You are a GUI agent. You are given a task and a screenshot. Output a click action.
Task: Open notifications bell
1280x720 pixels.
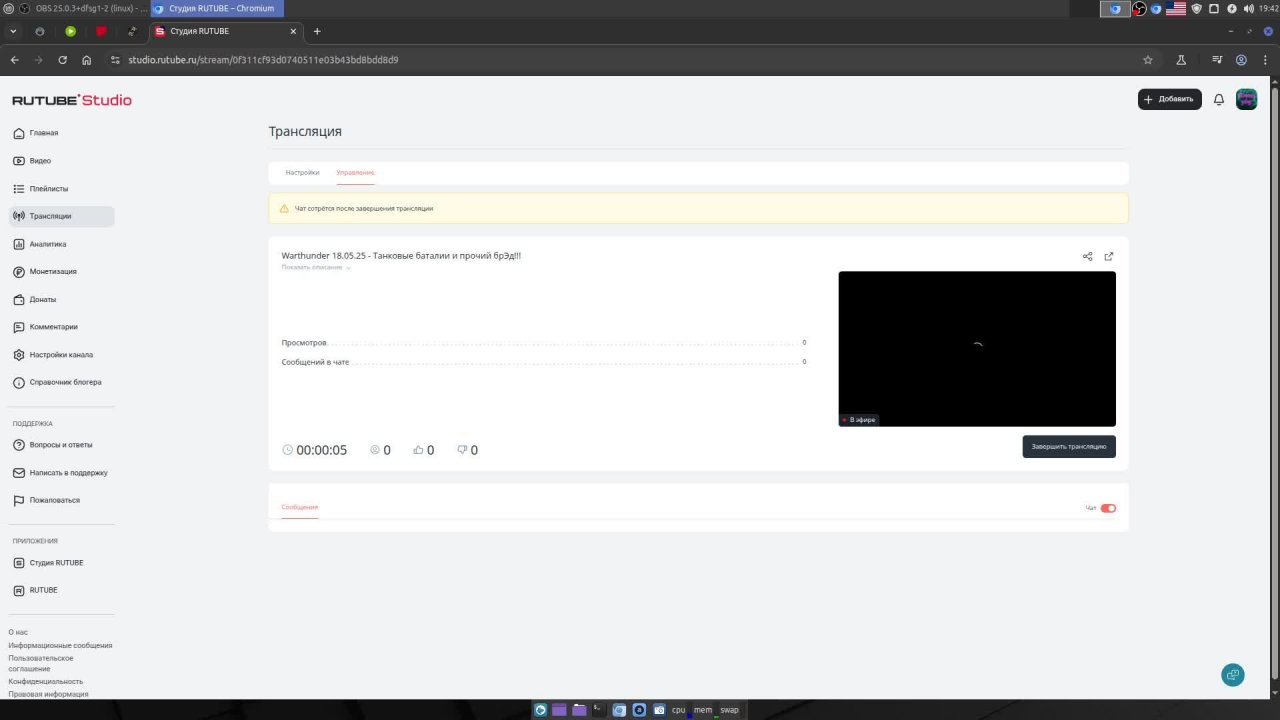[1219, 100]
